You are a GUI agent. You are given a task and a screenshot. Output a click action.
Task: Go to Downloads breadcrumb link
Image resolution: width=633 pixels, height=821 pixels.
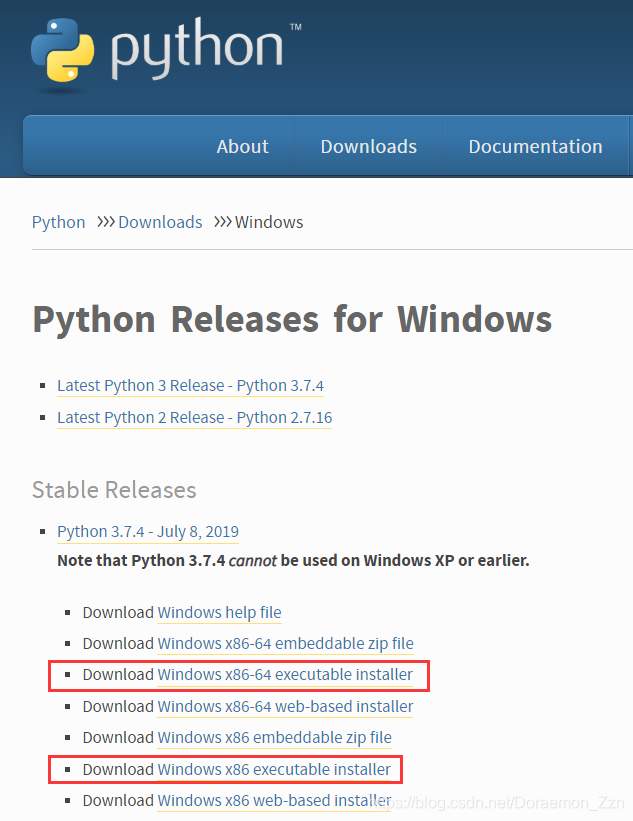pos(160,222)
